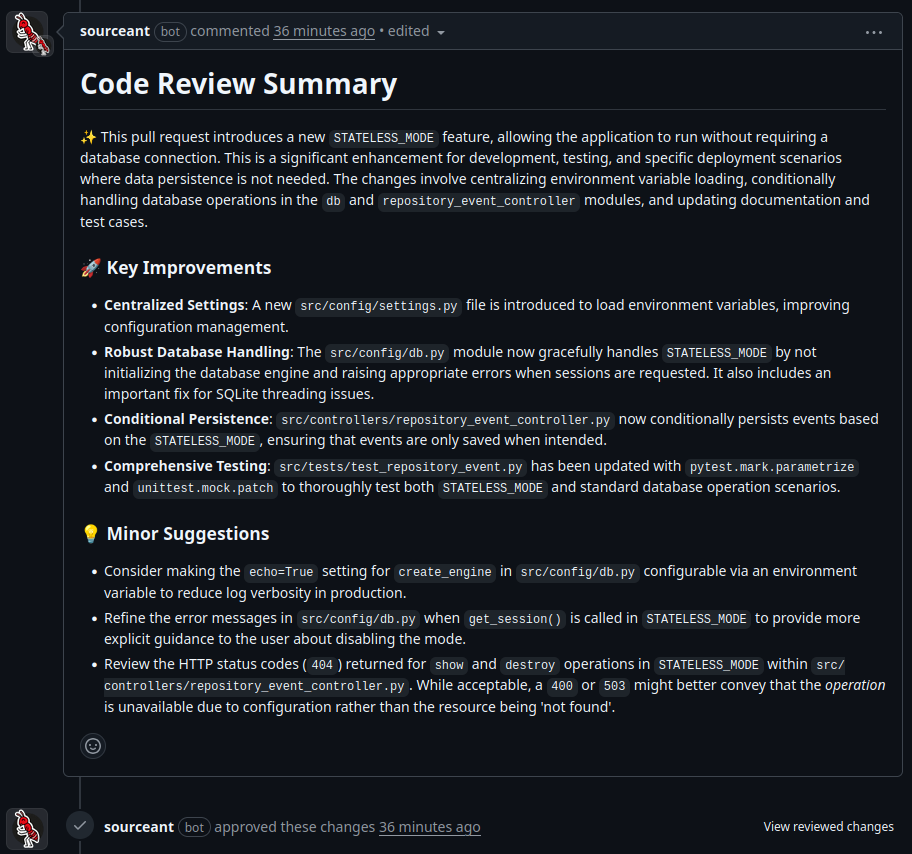912x854 pixels.
Task: Click the Conditional Persistence bold text
Action: (x=187, y=419)
